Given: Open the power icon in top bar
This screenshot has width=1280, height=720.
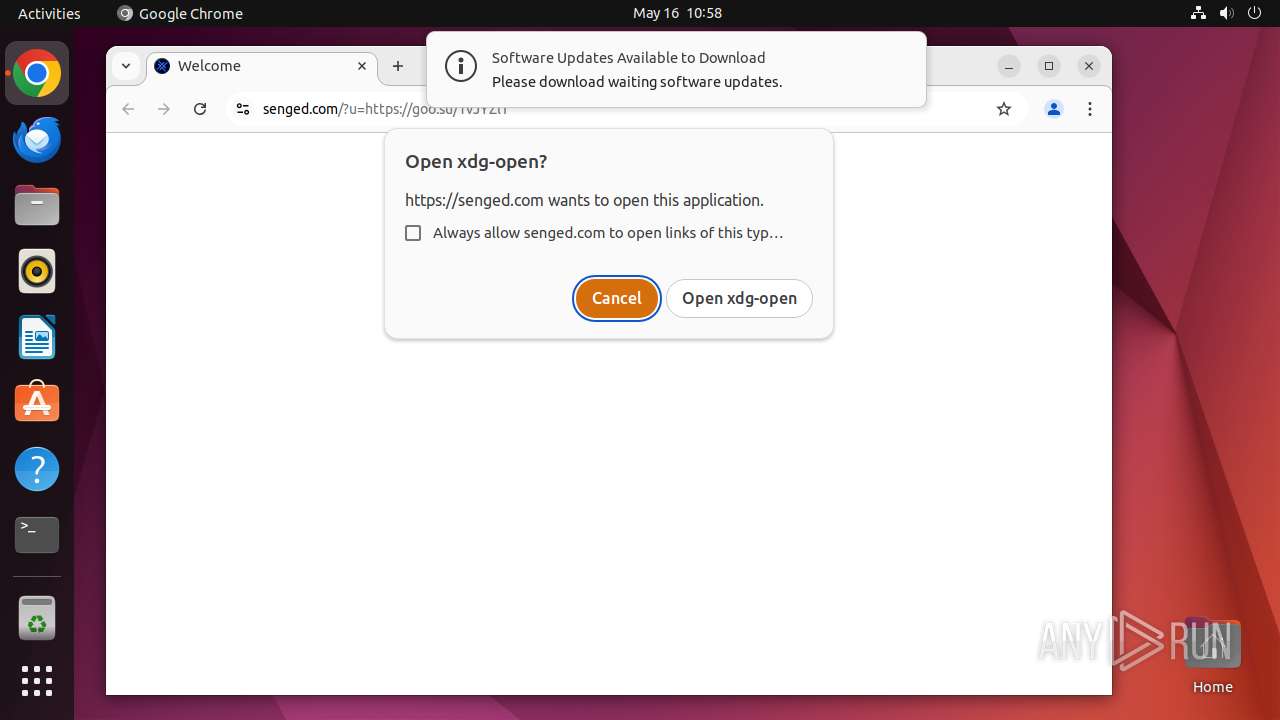Looking at the screenshot, I should click(x=1255, y=13).
